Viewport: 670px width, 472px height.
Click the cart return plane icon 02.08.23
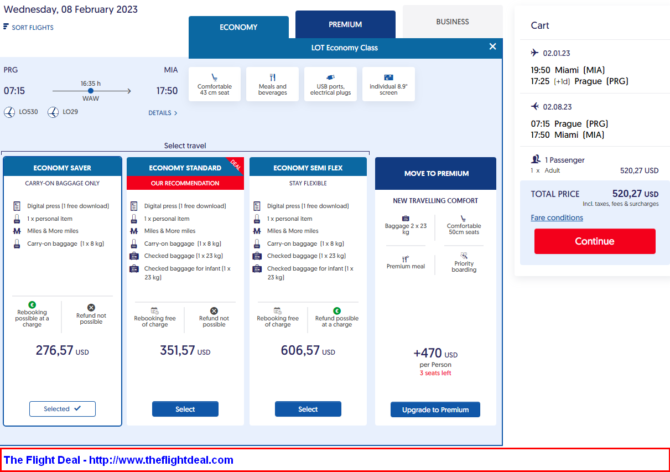pyautogui.click(x=535, y=106)
